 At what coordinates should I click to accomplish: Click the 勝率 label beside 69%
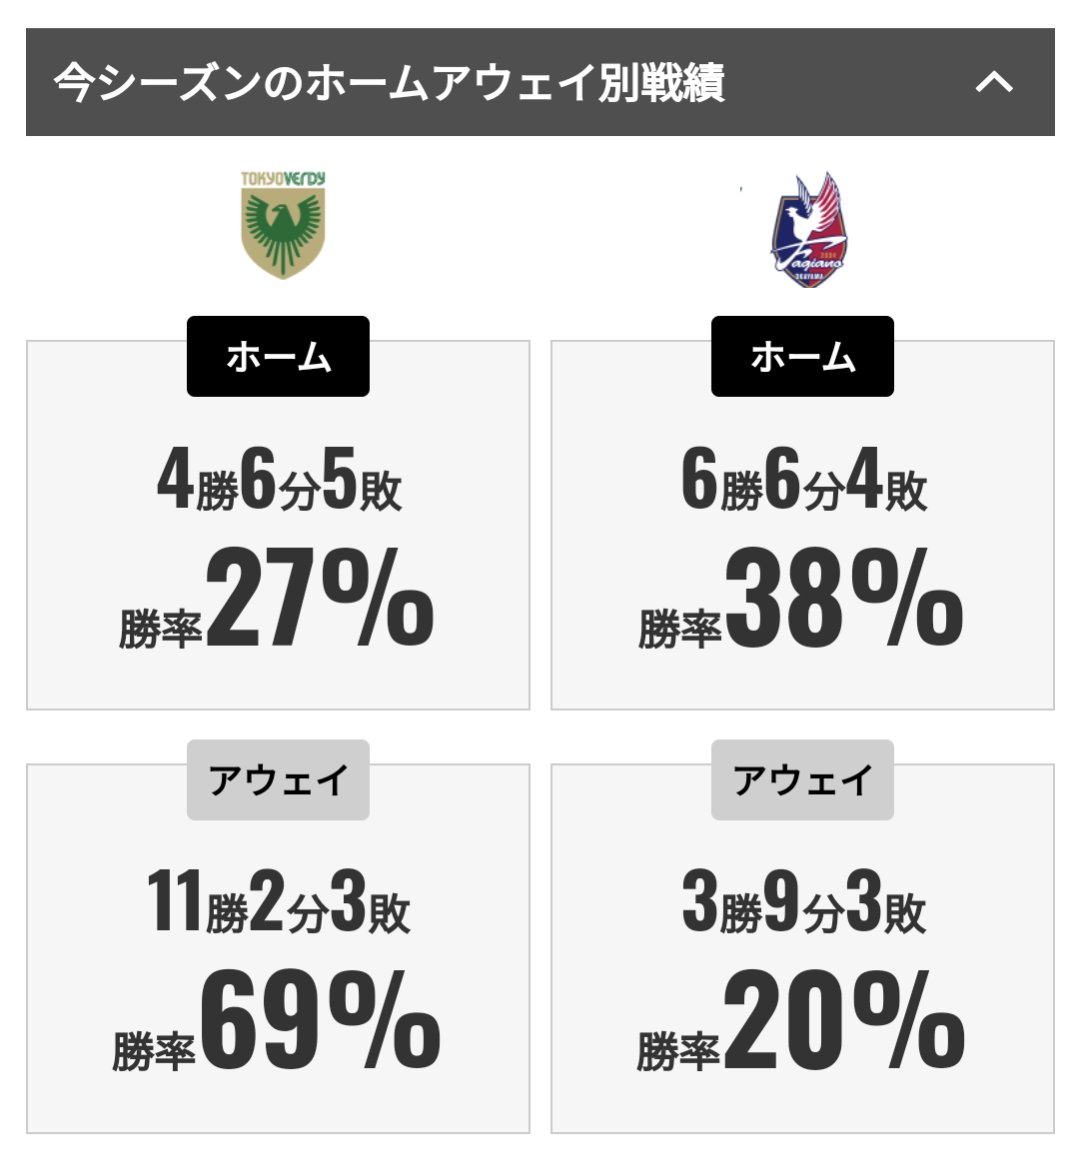(x=154, y=1051)
